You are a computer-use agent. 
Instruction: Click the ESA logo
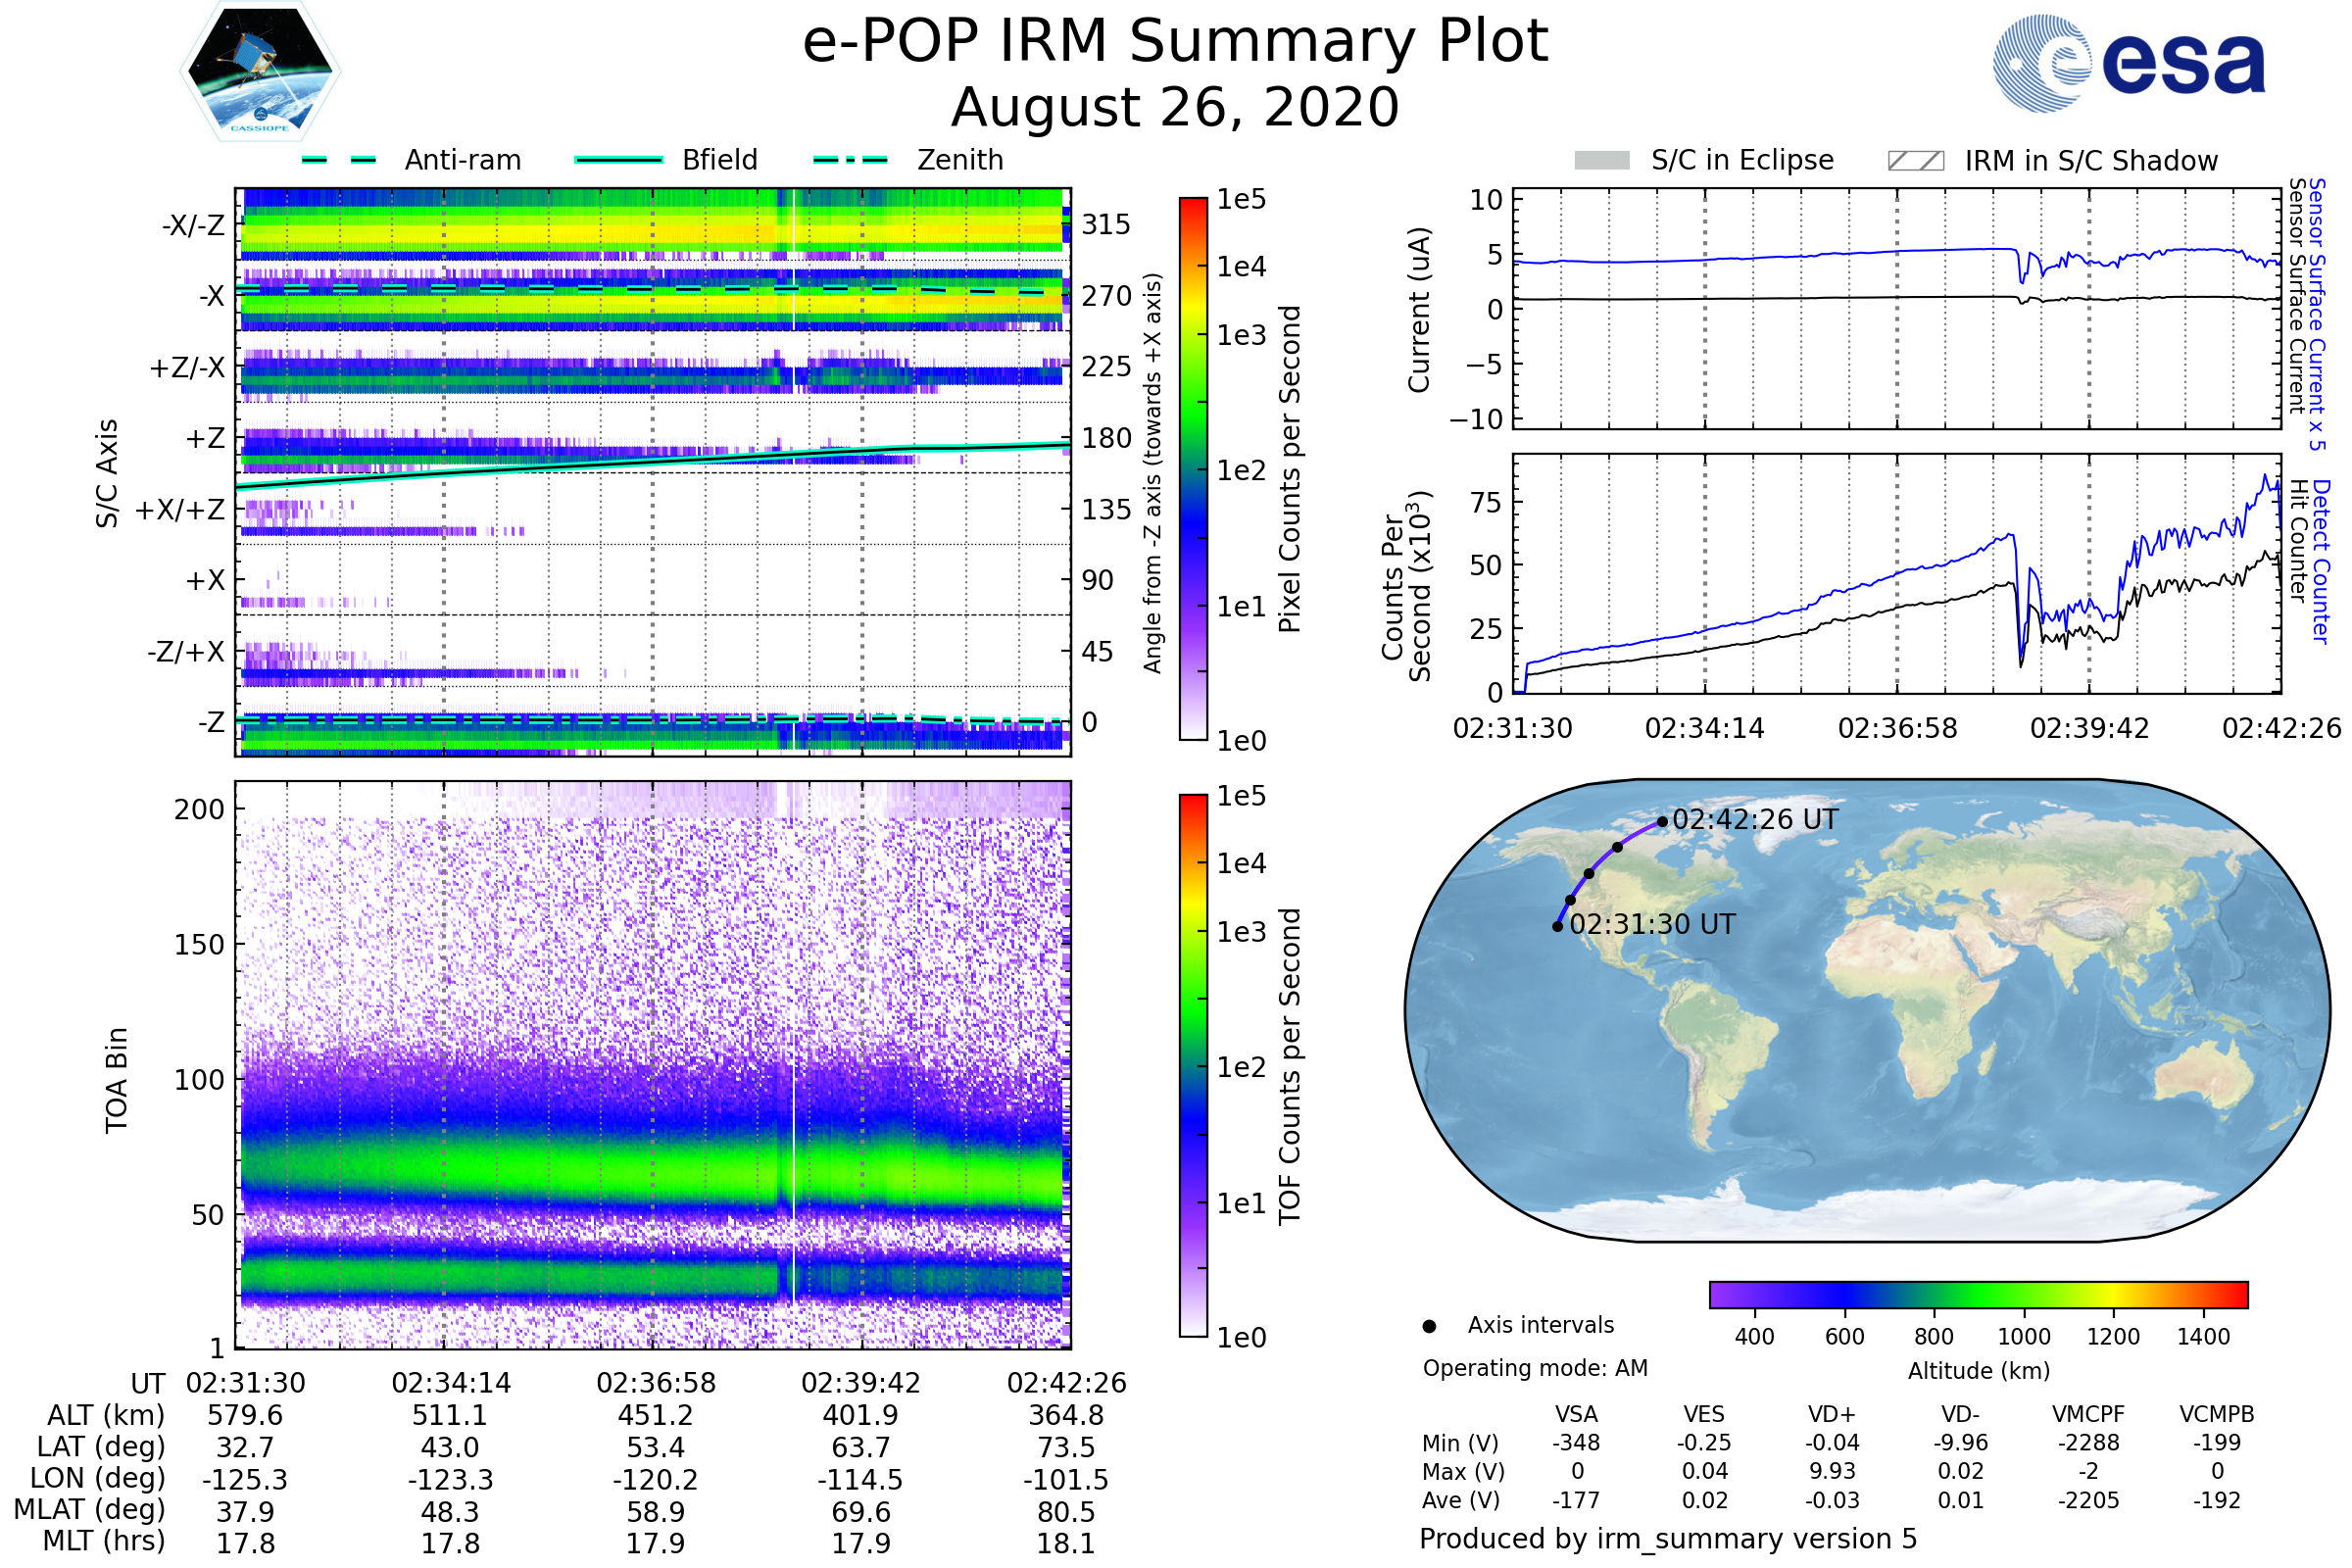tap(2128, 63)
